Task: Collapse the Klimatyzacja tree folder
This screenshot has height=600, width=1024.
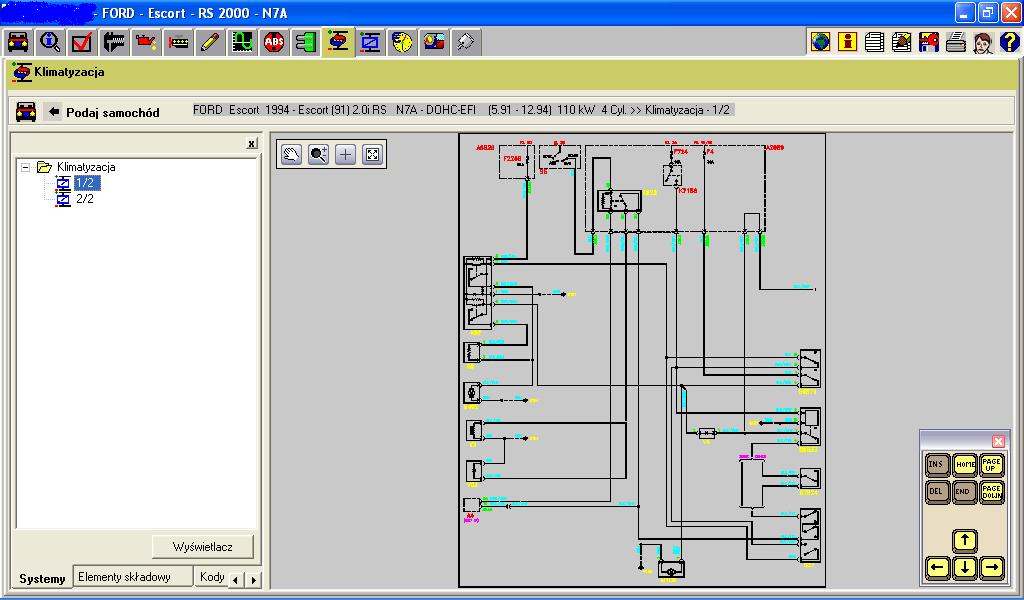Action: pos(25,168)
